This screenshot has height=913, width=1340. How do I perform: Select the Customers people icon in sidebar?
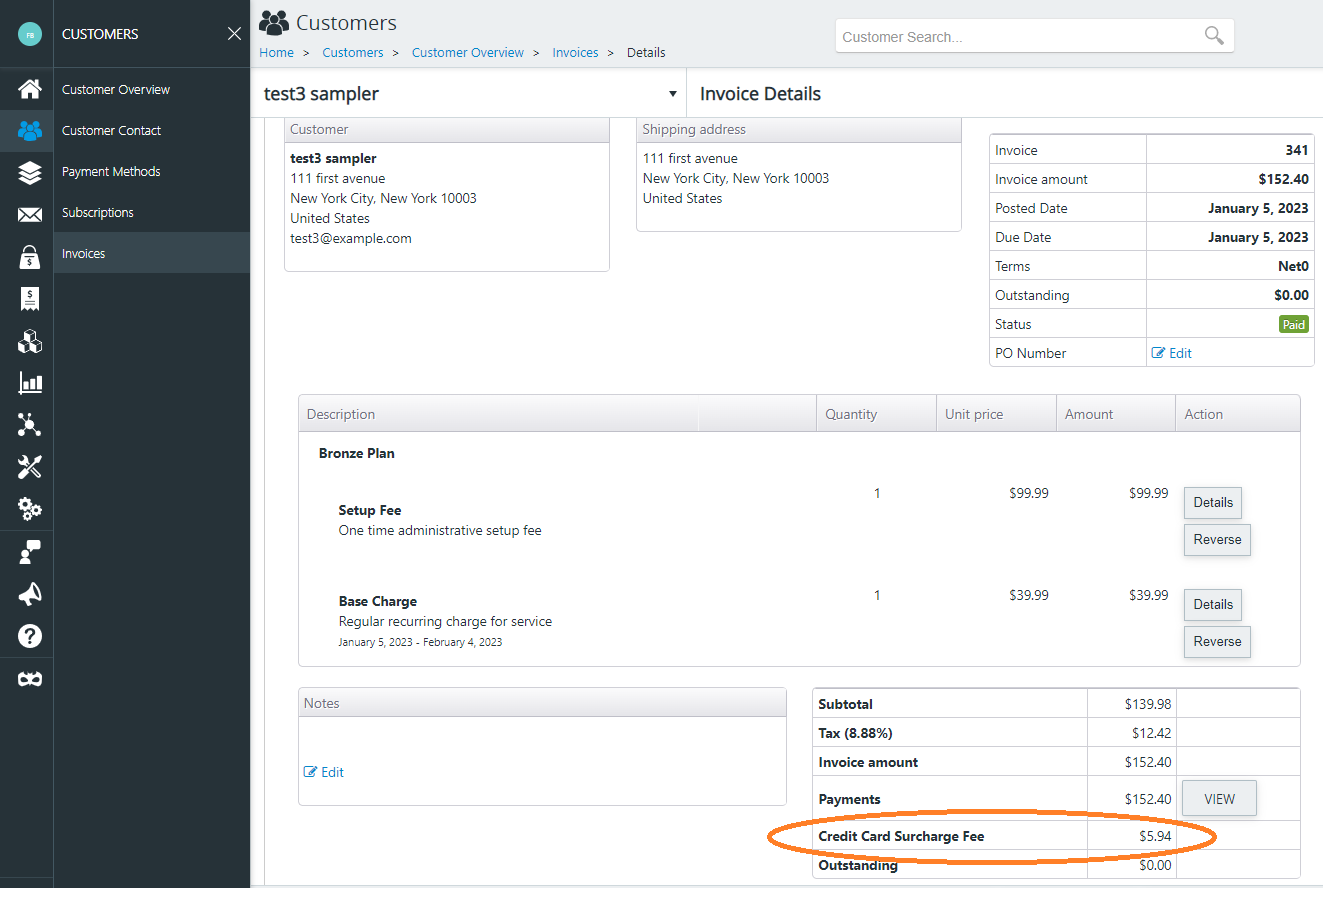(30, 130)
